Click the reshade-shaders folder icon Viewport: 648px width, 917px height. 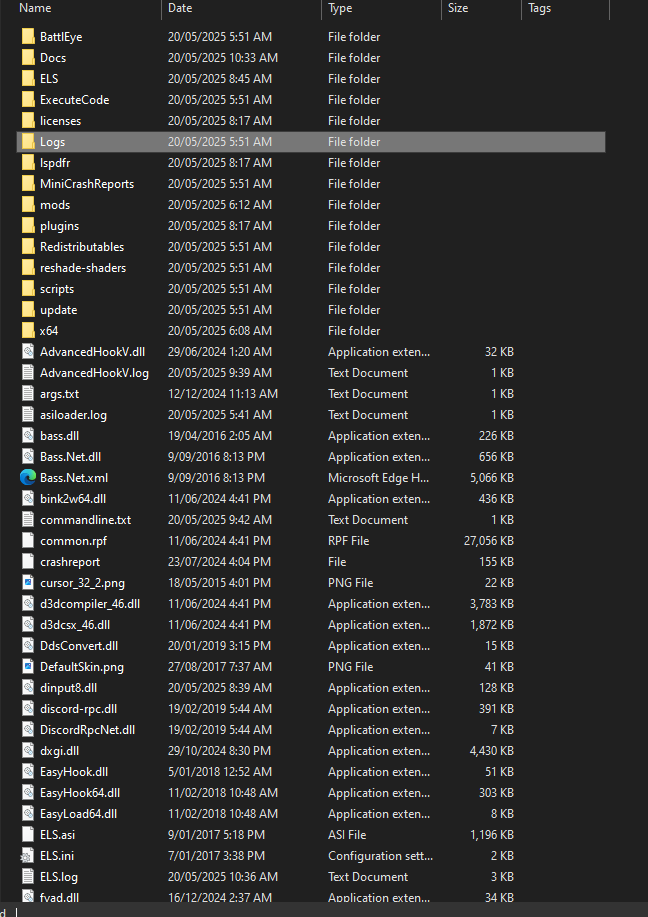[x=28, y=268]
